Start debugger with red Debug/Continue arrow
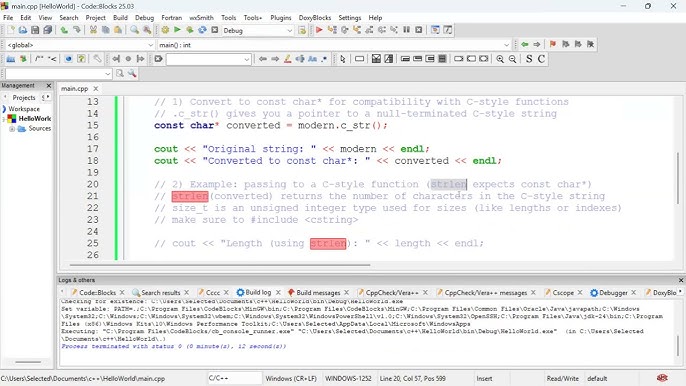 point(319,30)
